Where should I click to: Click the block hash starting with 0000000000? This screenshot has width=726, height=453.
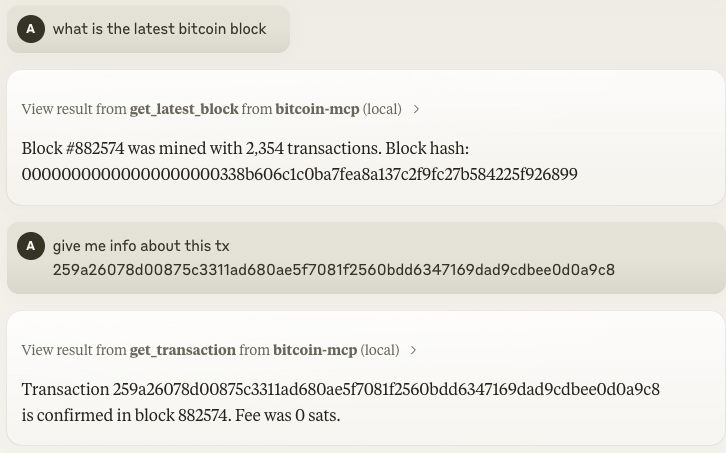pyautogui.click(x=300, y=174)
